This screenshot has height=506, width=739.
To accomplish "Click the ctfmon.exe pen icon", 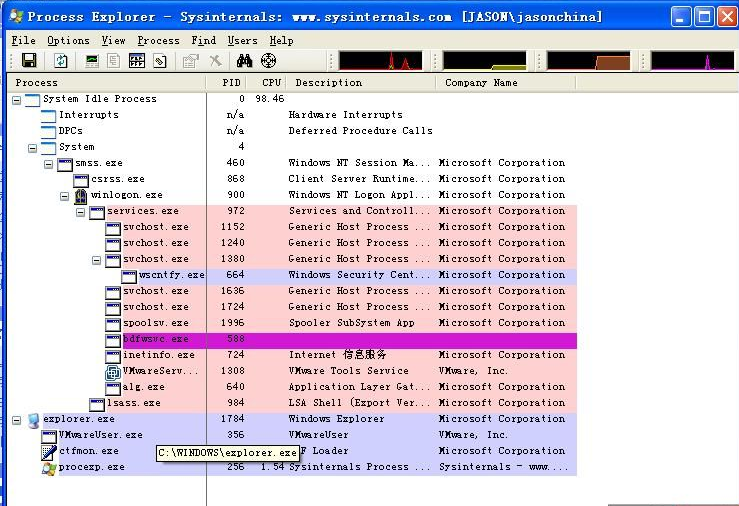I will pyautogui.click(x=49, y=452).
